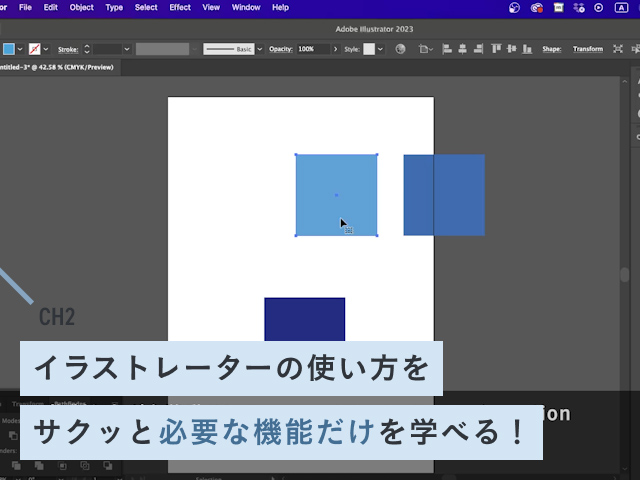Click the stroke weight stepper arrows
Screen dimensions: 640x480
coord(87,49)
